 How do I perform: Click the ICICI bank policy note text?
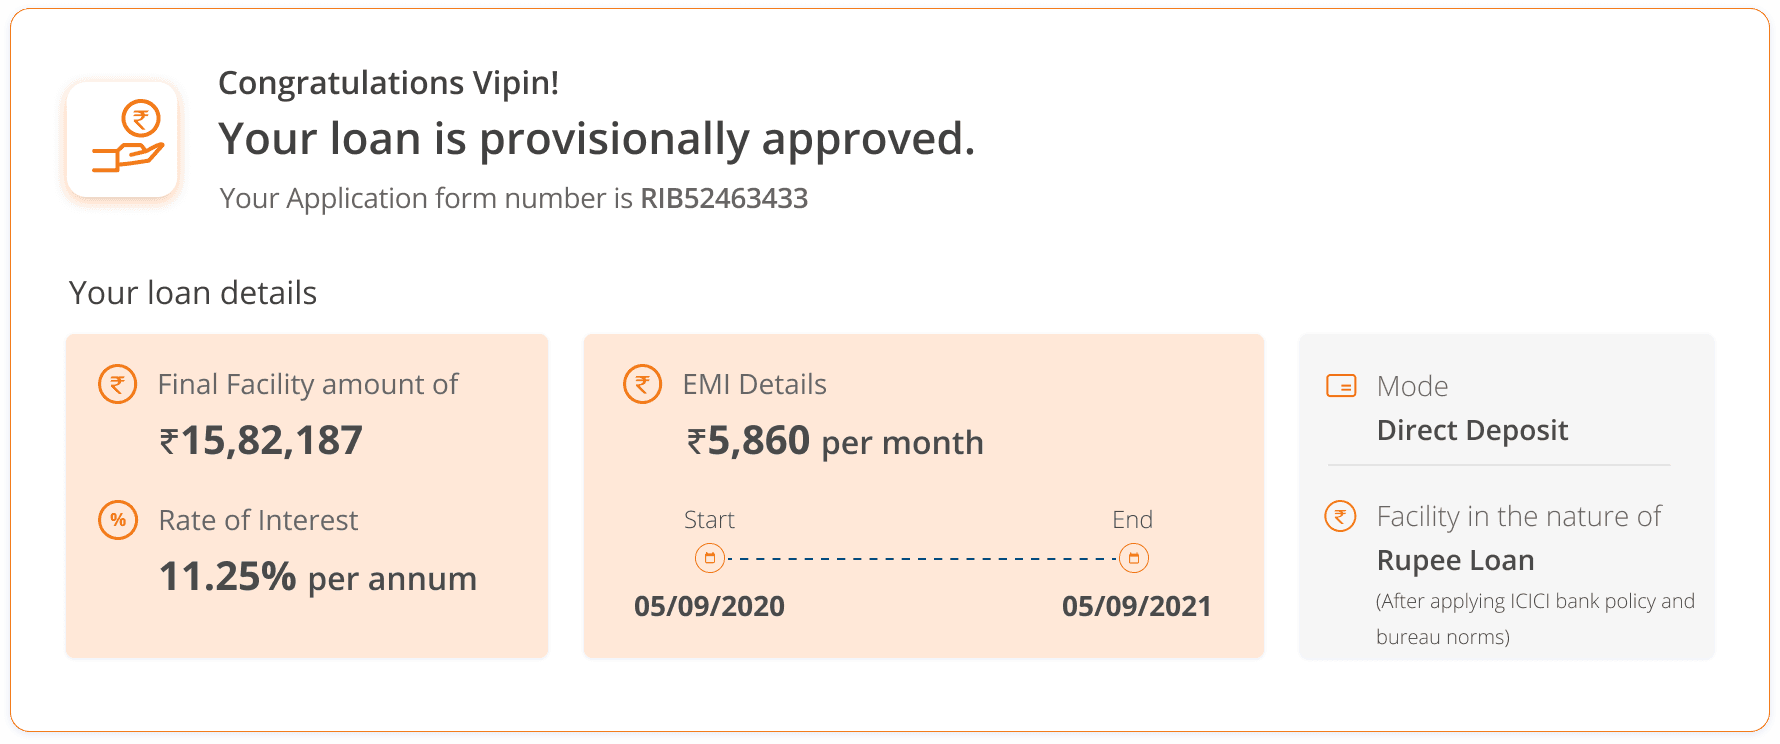[x=1535, y=619]
